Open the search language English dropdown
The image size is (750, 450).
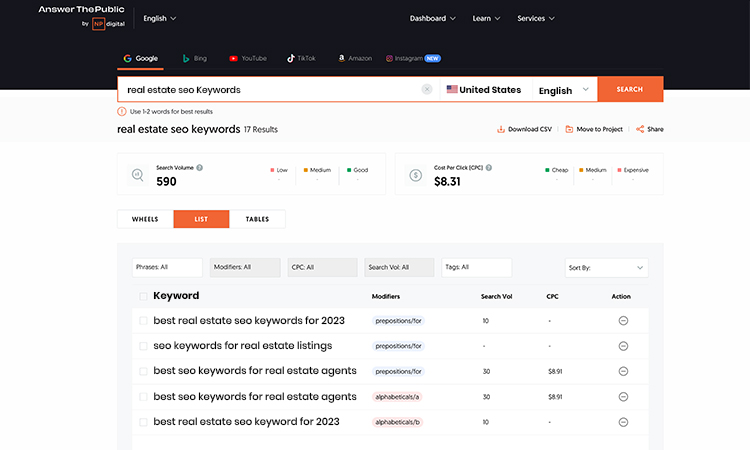point(564,90)
